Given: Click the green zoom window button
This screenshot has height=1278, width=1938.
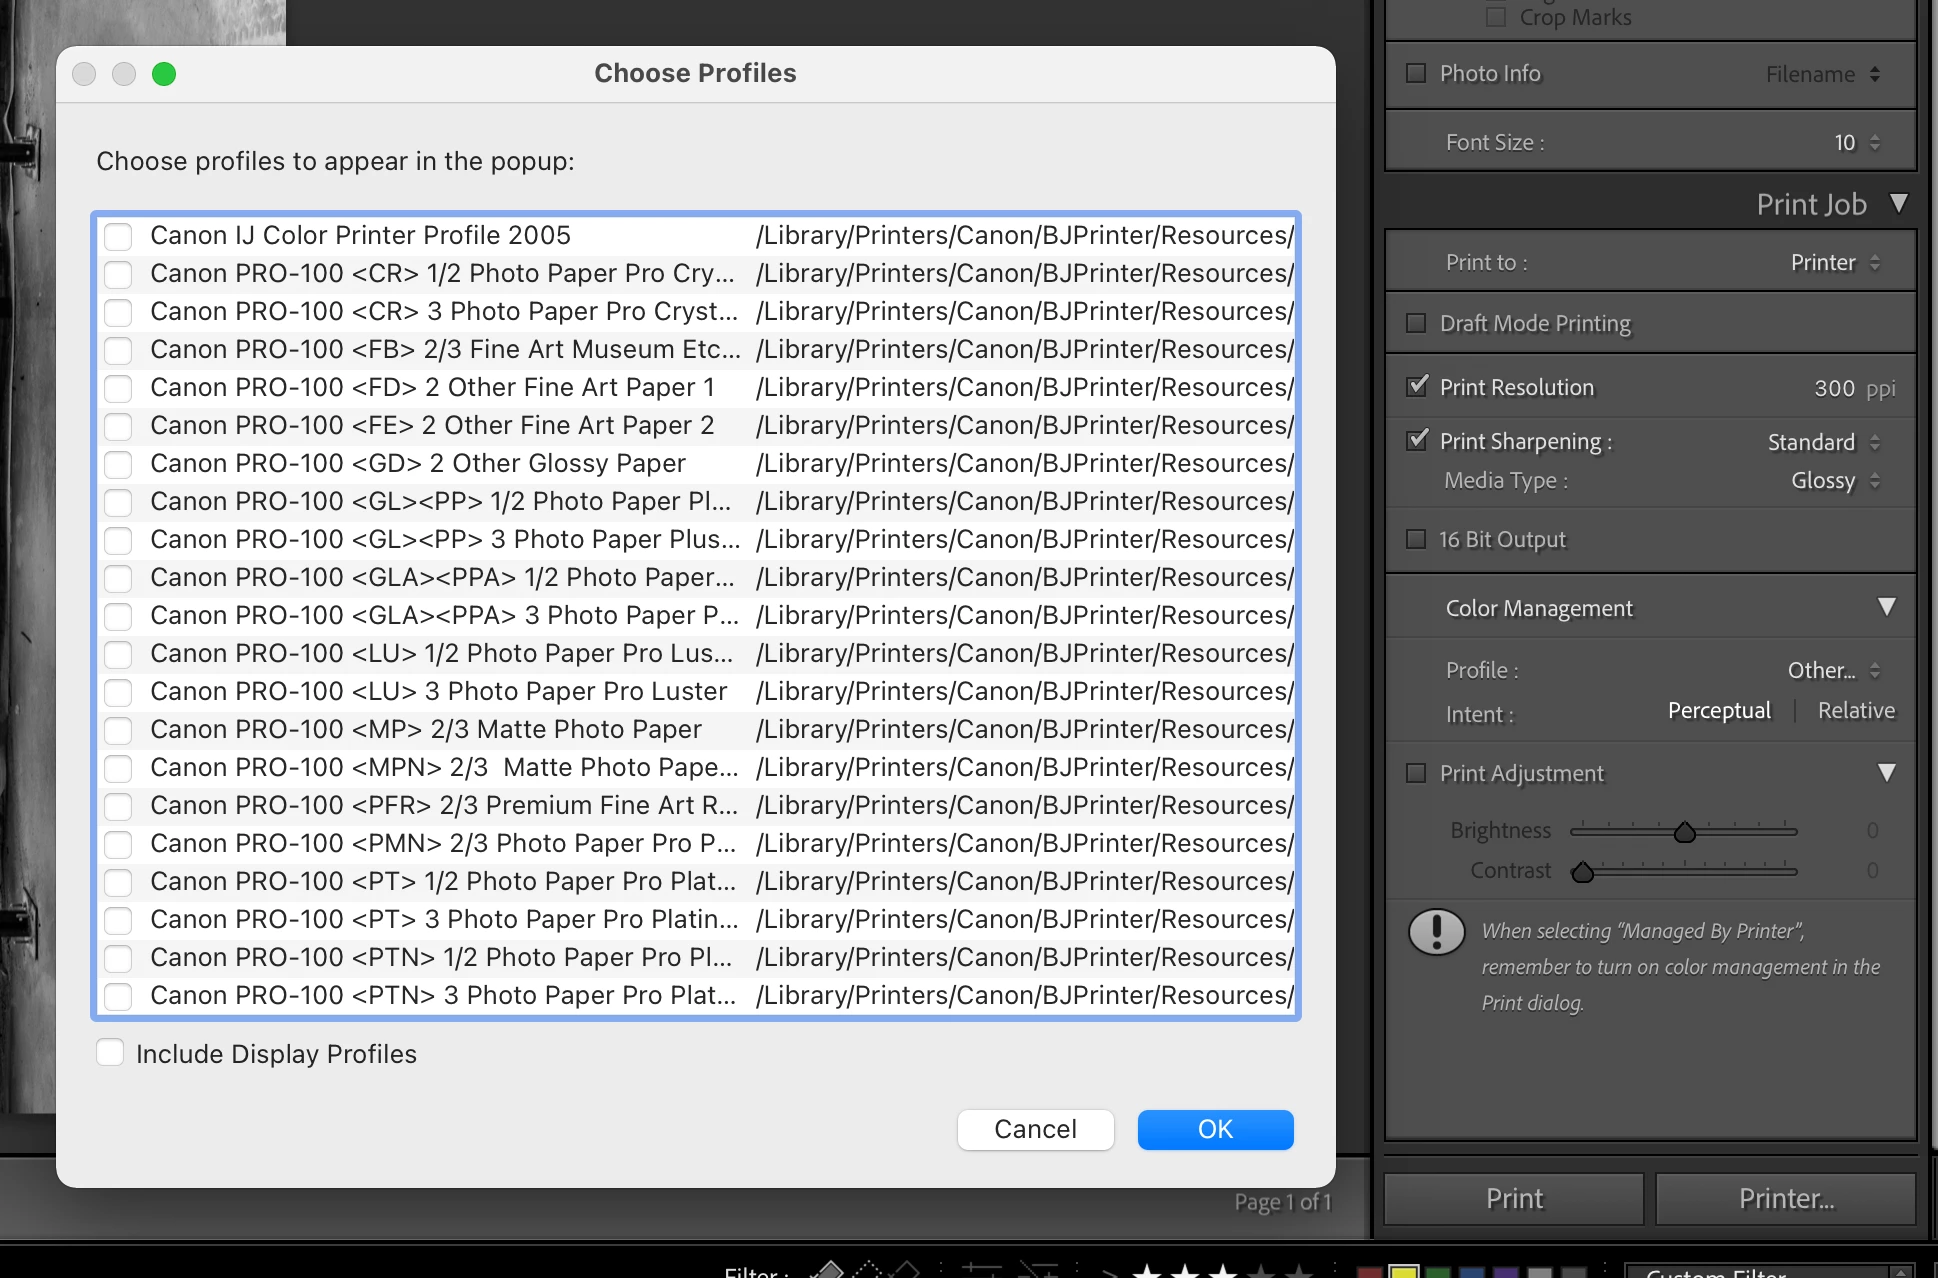Looking at the screenshot, I should click(164, 74).
